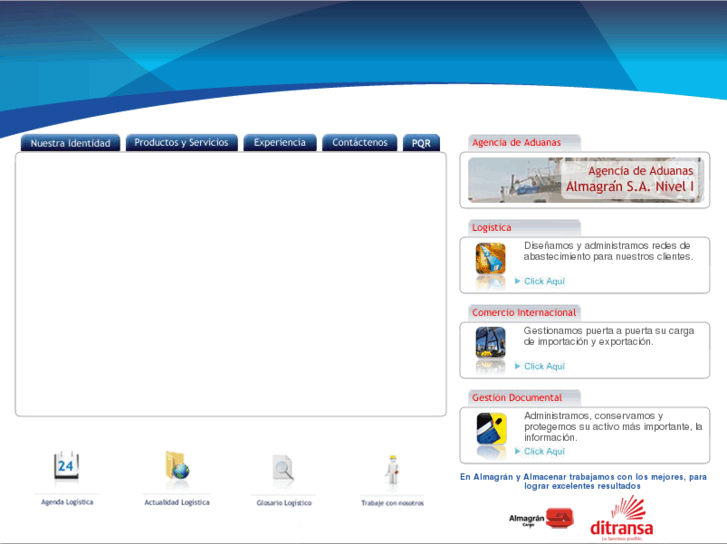Click the Actualidad Logística folder globe icon
Viewport: 727px width, 545px height.
pos(177,465)
